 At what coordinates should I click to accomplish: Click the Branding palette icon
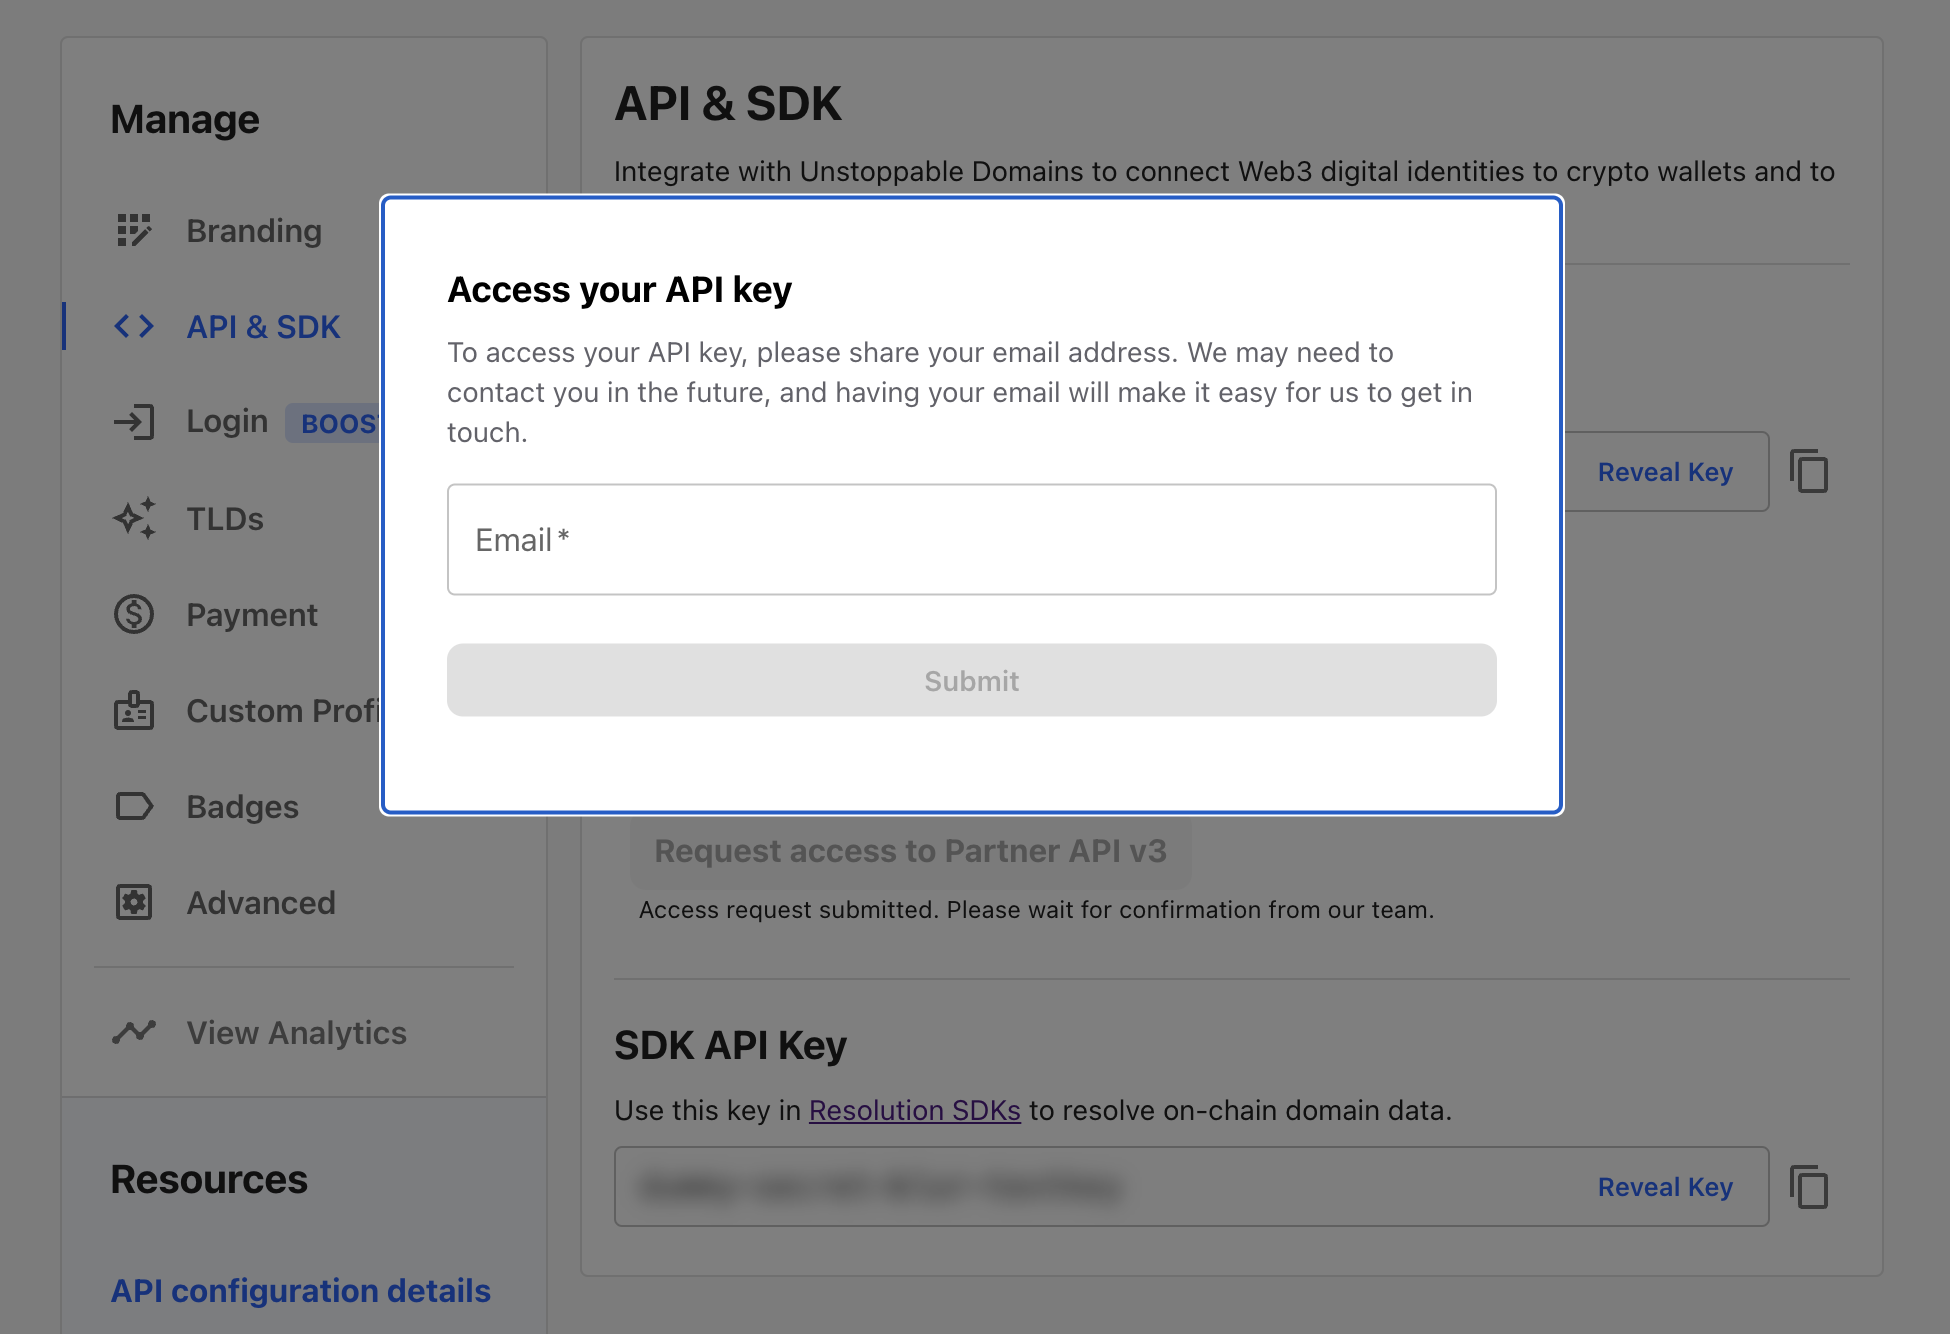click(x=134, y=230)
